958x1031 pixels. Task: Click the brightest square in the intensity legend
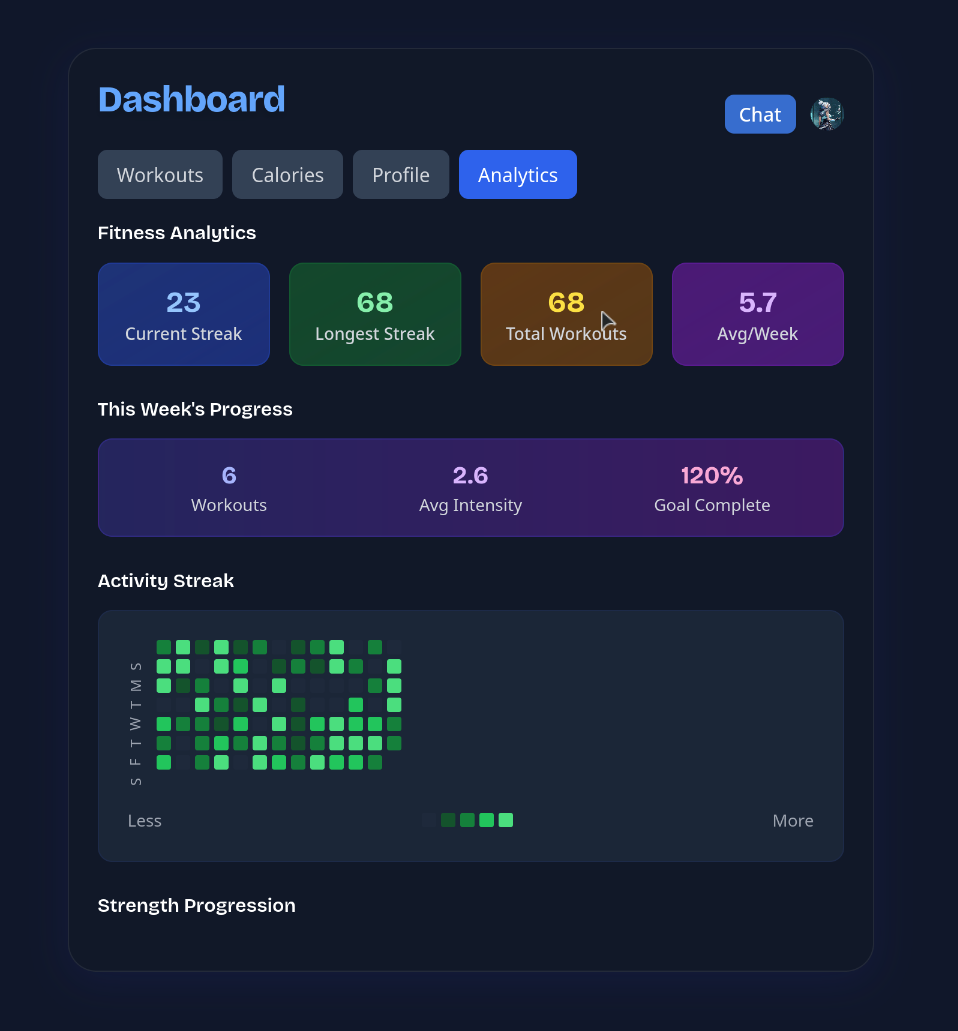[506, 820]
